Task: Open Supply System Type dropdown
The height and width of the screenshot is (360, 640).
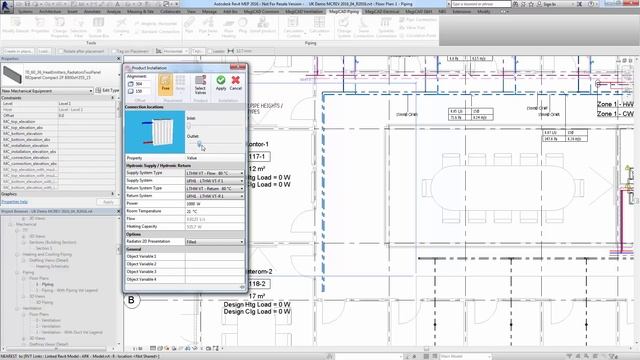Action: tap(215, 173)
